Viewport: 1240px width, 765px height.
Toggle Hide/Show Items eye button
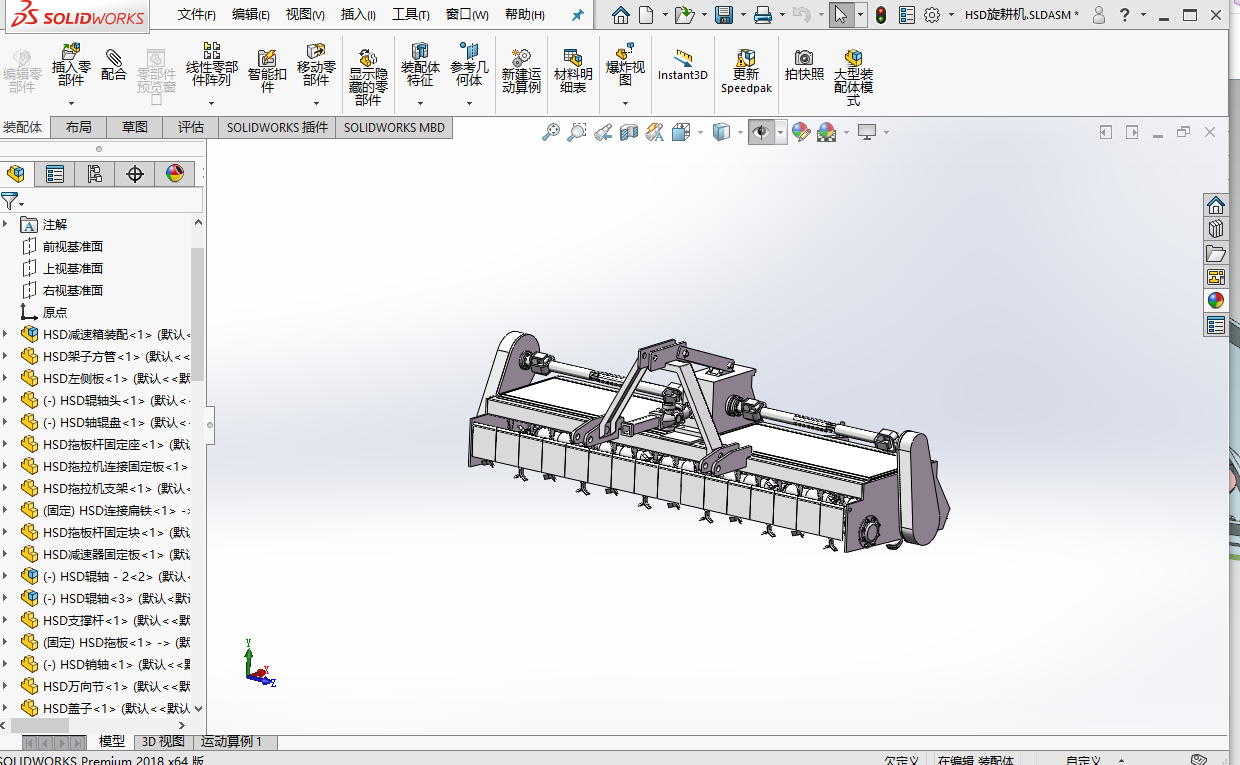[x=761, y=132]
